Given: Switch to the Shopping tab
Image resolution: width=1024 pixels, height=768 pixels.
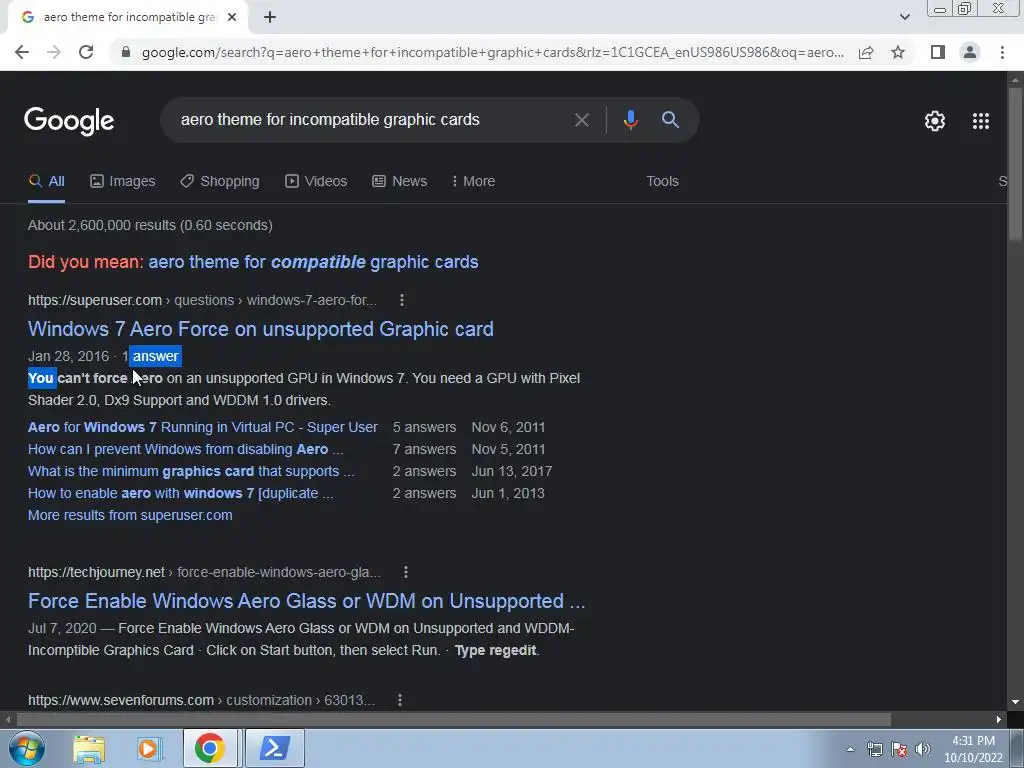Looking at the screenshot, I should 220,182.
